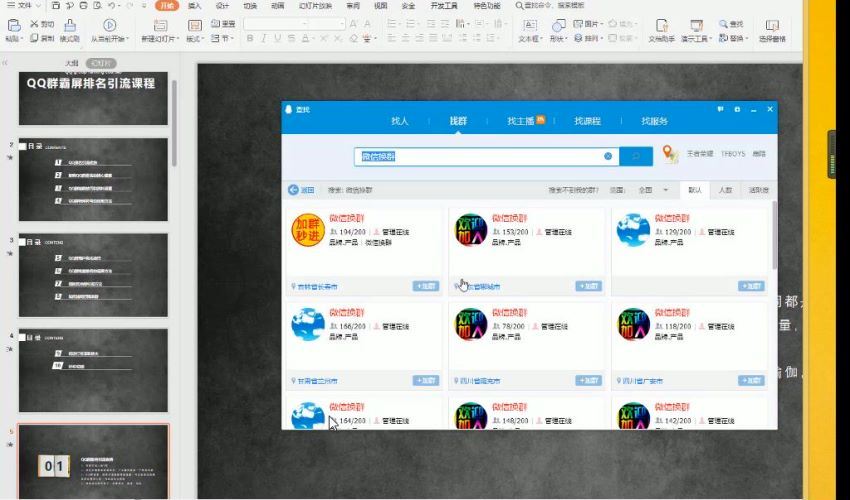
Task: Click the New Slide icon
Action: [x=160, y=25]
